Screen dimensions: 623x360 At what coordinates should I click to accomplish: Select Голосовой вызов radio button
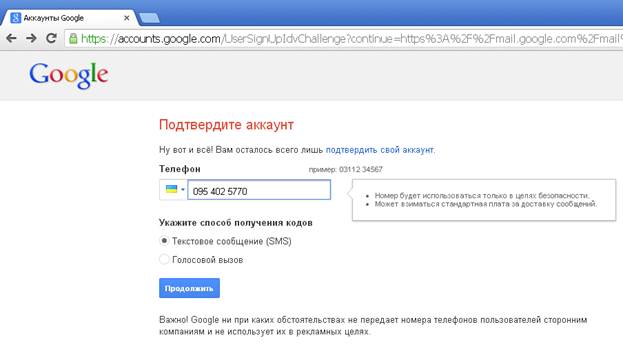164,259
